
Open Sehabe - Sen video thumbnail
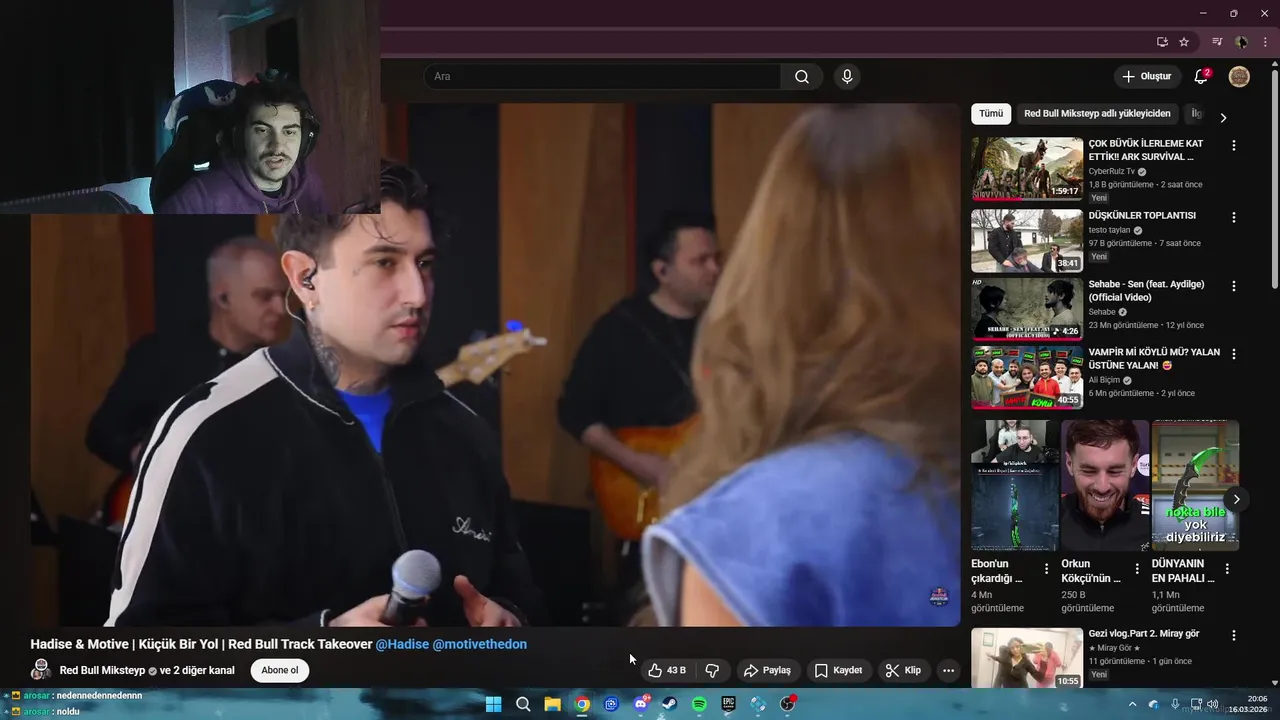1027,309
